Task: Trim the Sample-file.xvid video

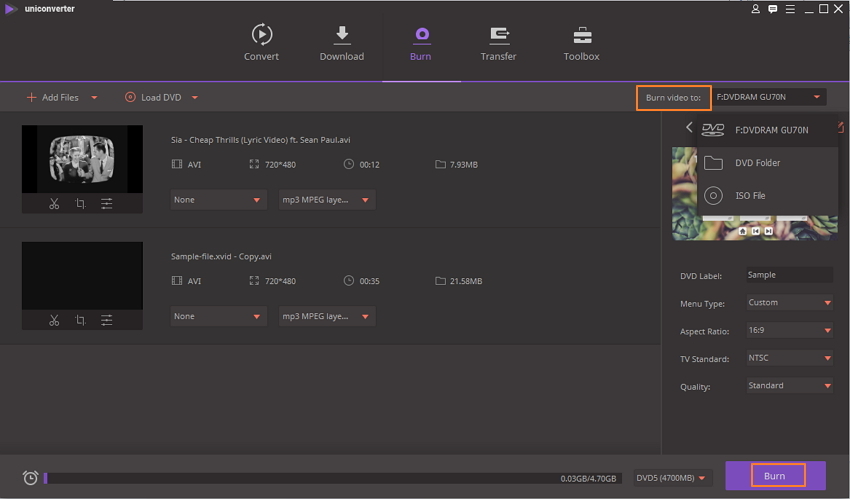Action: tap(54, 320)
